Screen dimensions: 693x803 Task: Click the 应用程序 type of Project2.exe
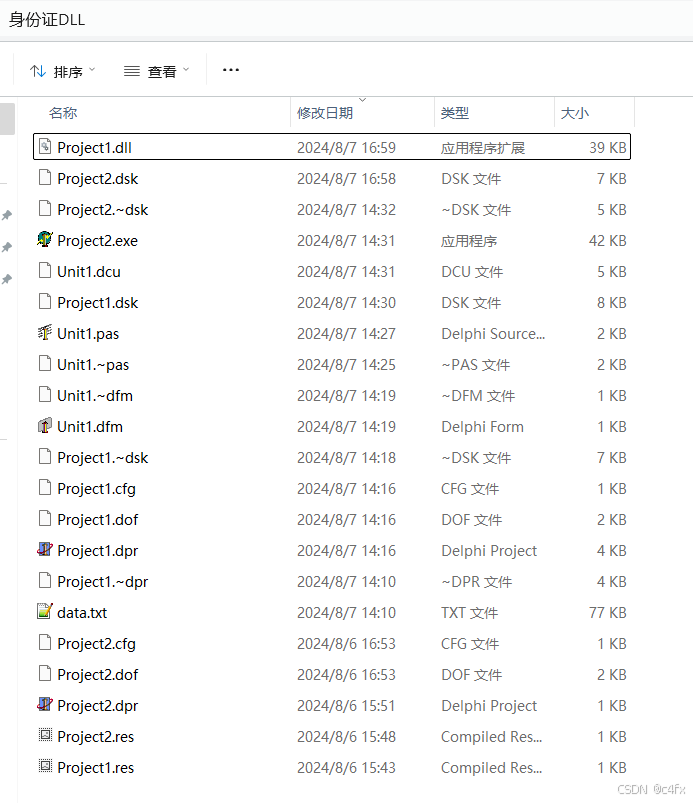click(469, 241)
